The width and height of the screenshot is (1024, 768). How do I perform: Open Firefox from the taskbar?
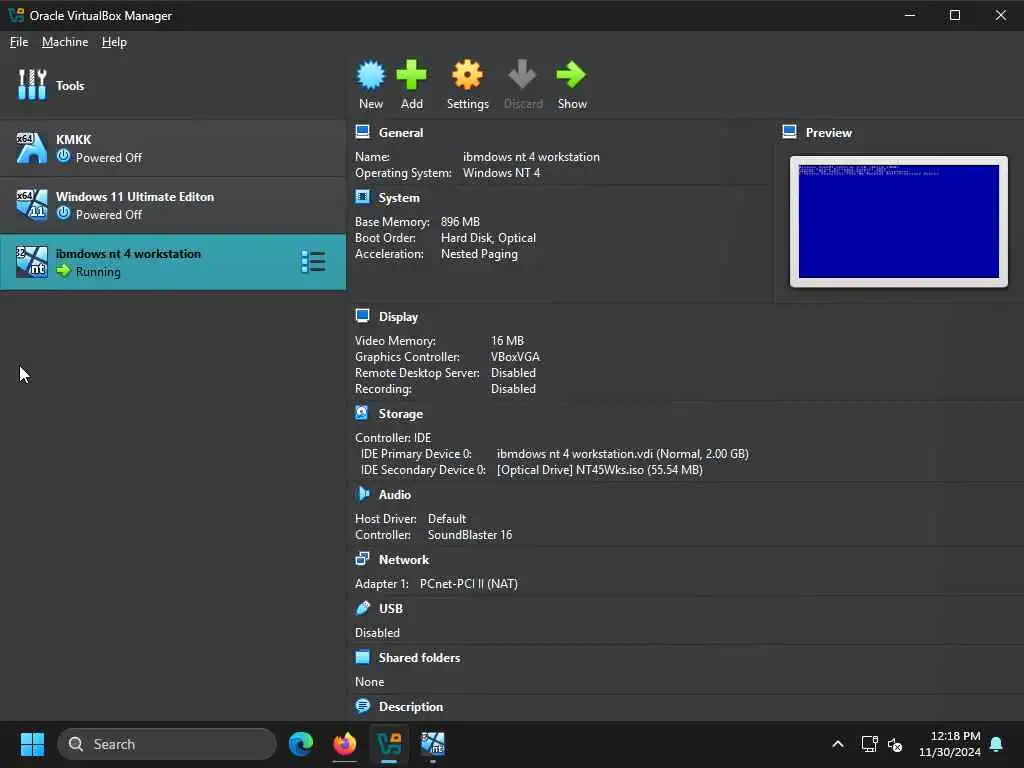(345, 744)
